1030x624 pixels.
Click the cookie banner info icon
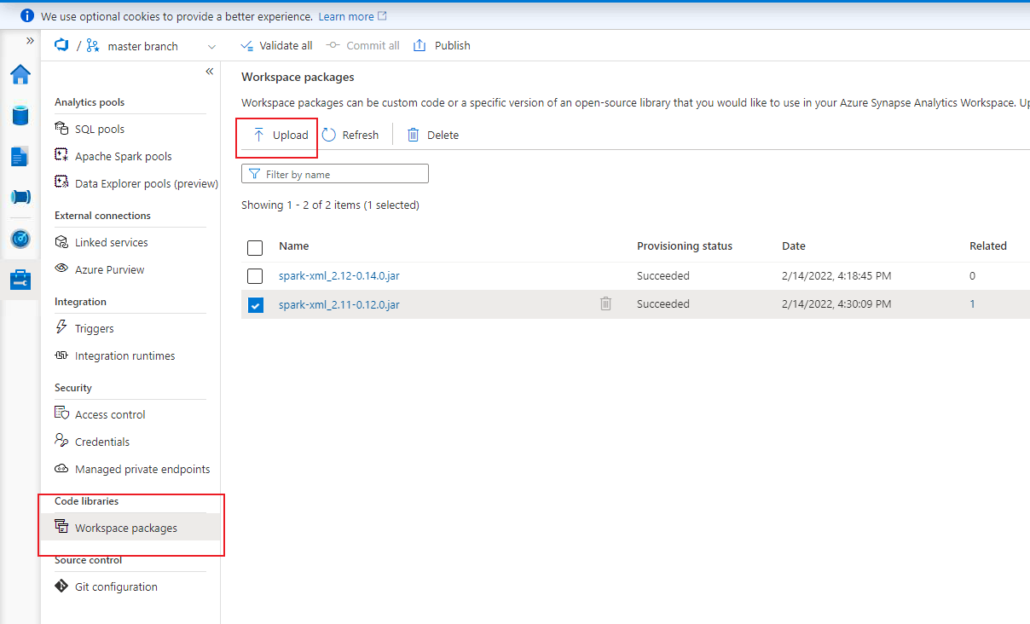27,16
